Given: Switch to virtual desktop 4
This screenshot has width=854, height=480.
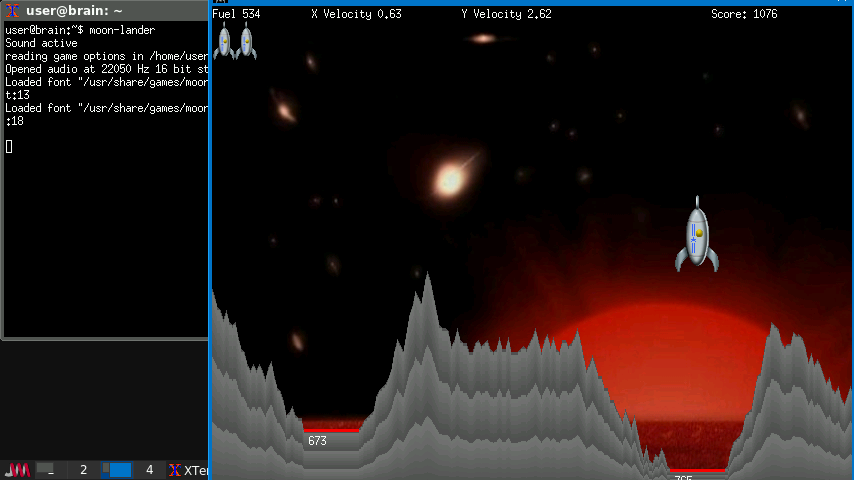Looking at the screenshot, I should (149, 470).
